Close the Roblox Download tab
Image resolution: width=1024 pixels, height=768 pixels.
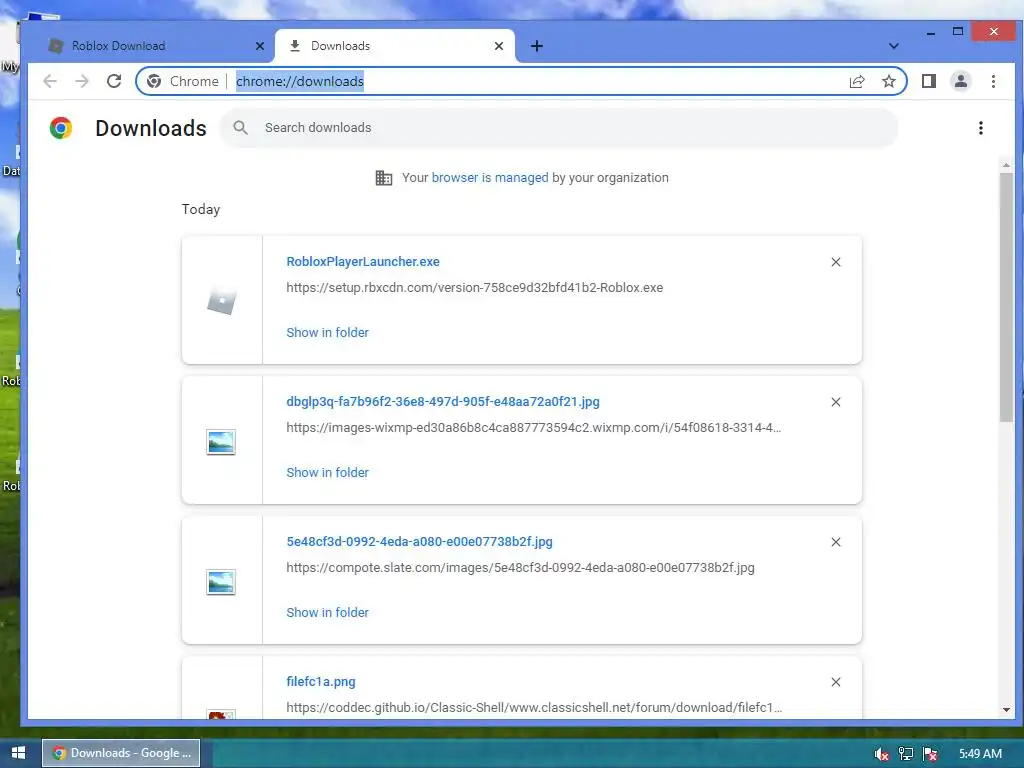[260, 46]
